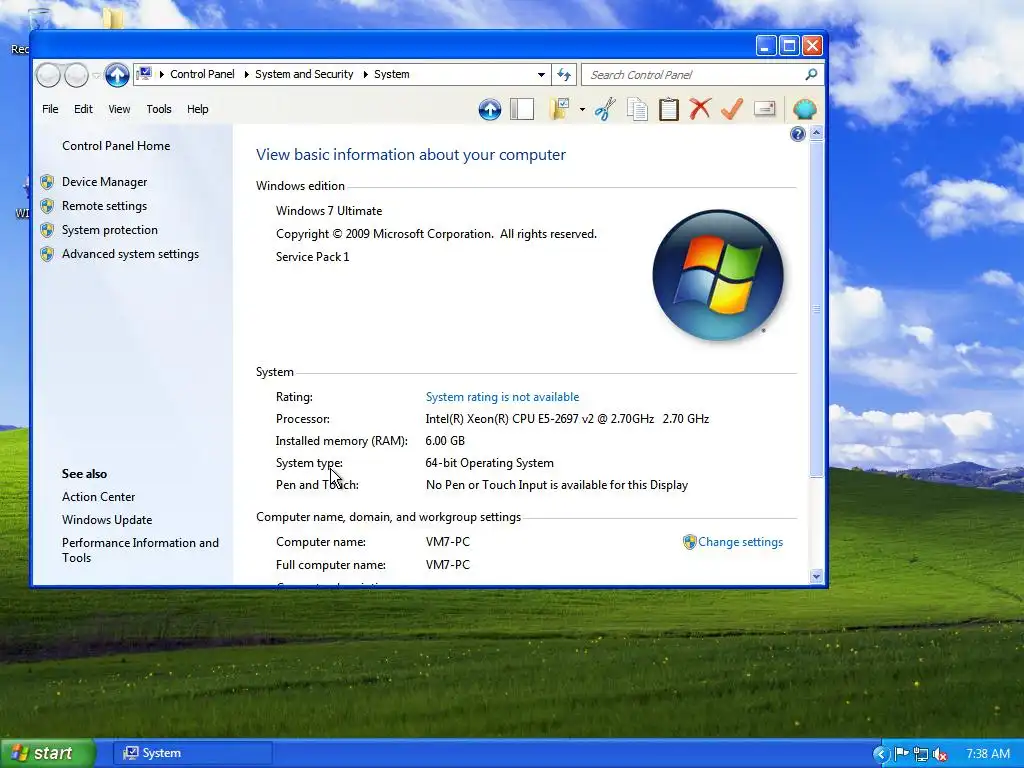Open the blue Help question mark
1024x768 pixels.
(x=797, y=135)
